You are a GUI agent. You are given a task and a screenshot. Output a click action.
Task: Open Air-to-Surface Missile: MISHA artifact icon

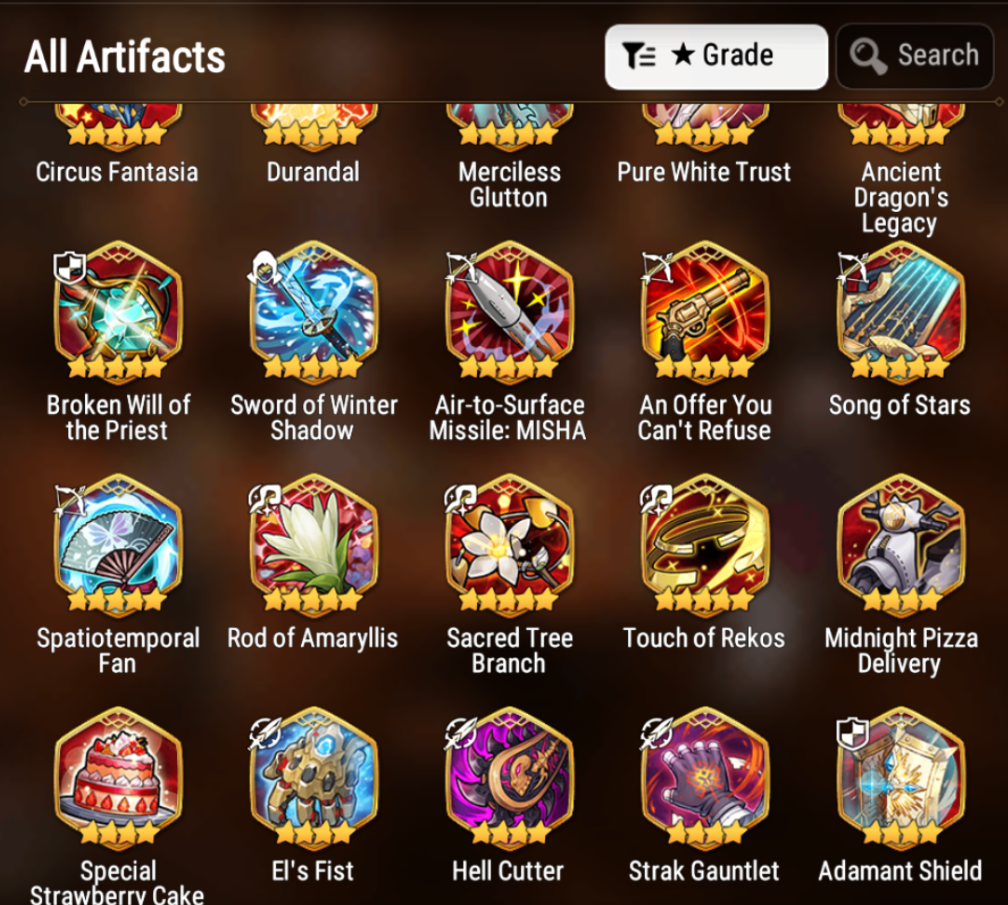(510, 310)
